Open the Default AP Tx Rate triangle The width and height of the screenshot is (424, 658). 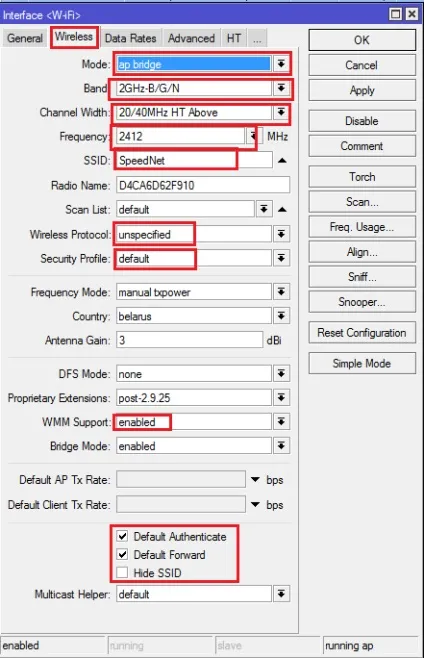[255, 479]
